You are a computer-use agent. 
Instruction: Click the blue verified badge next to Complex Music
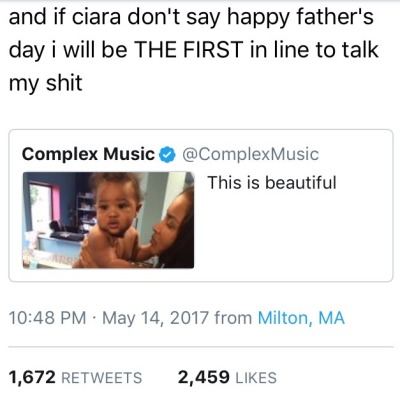(168, 154)
